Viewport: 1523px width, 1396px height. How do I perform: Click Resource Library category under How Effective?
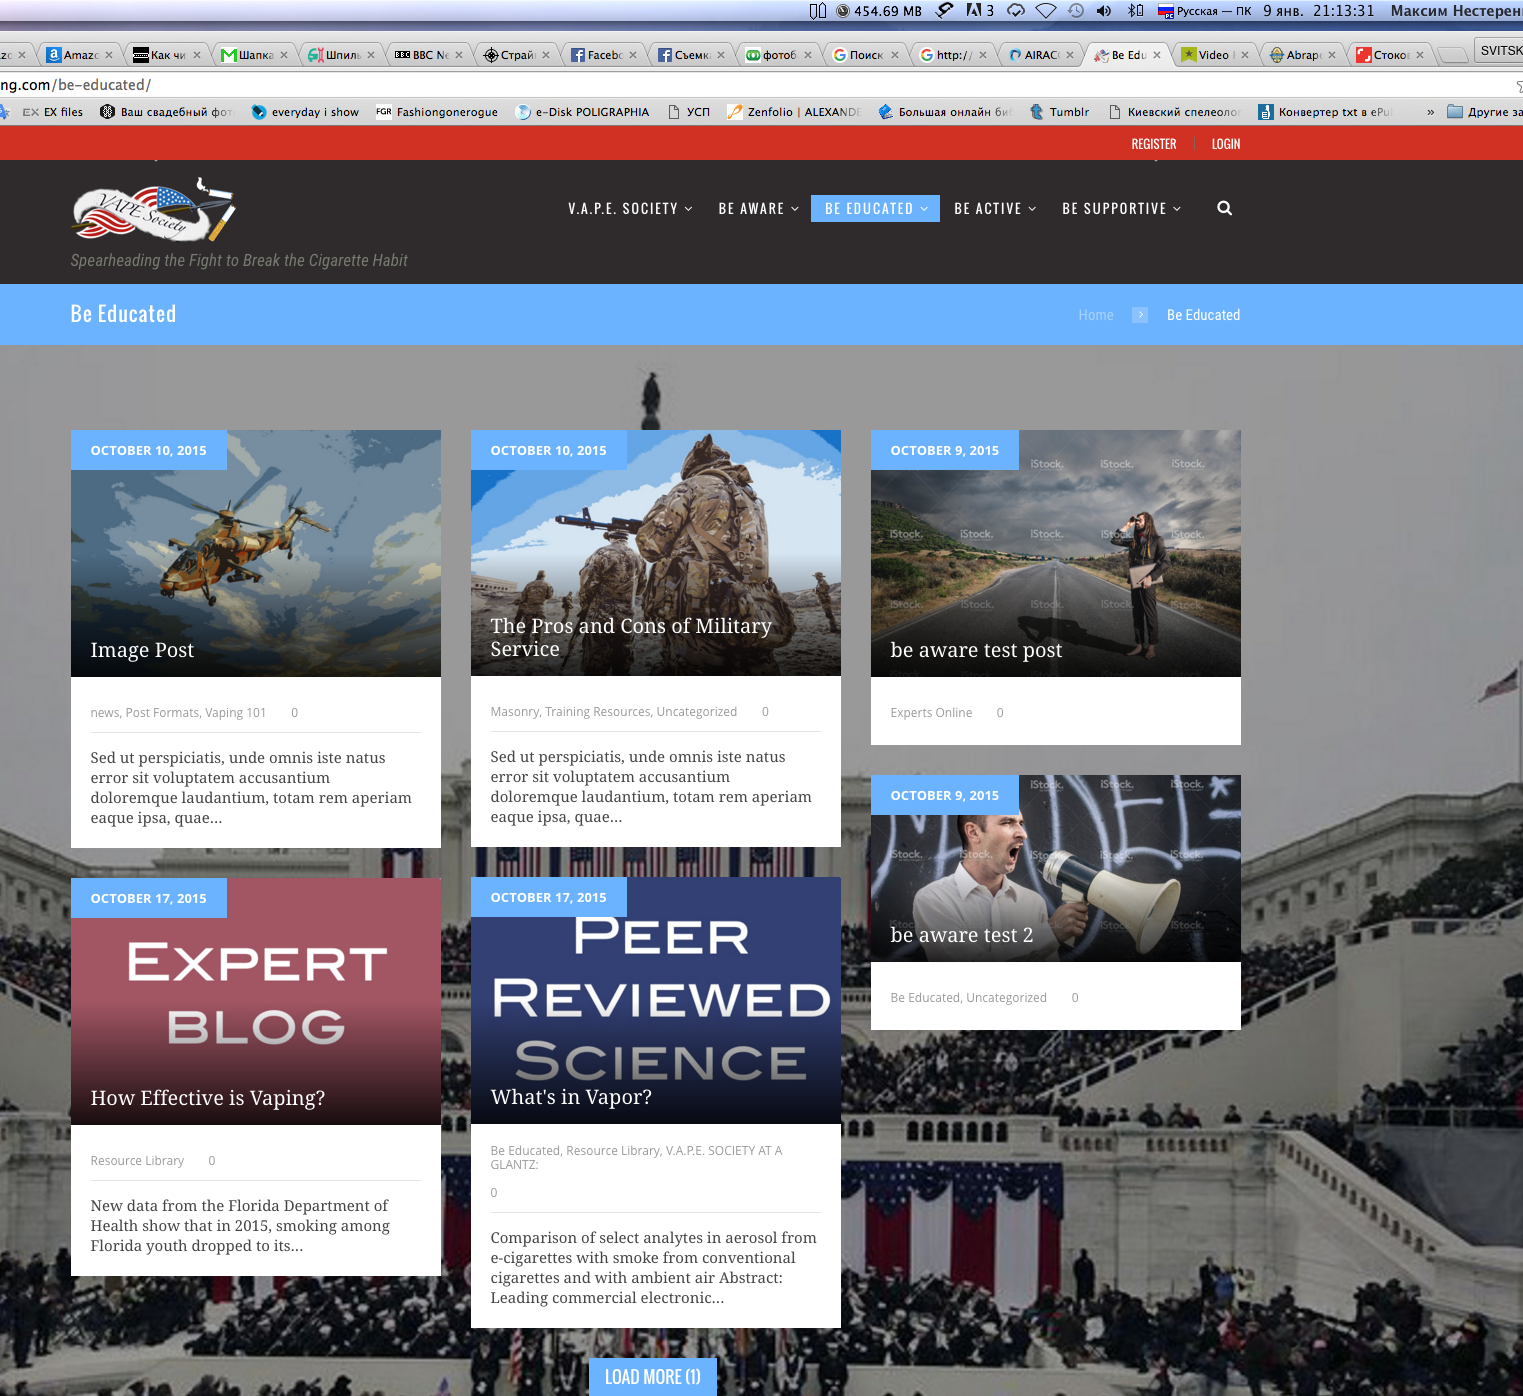tap(137, 1161)
